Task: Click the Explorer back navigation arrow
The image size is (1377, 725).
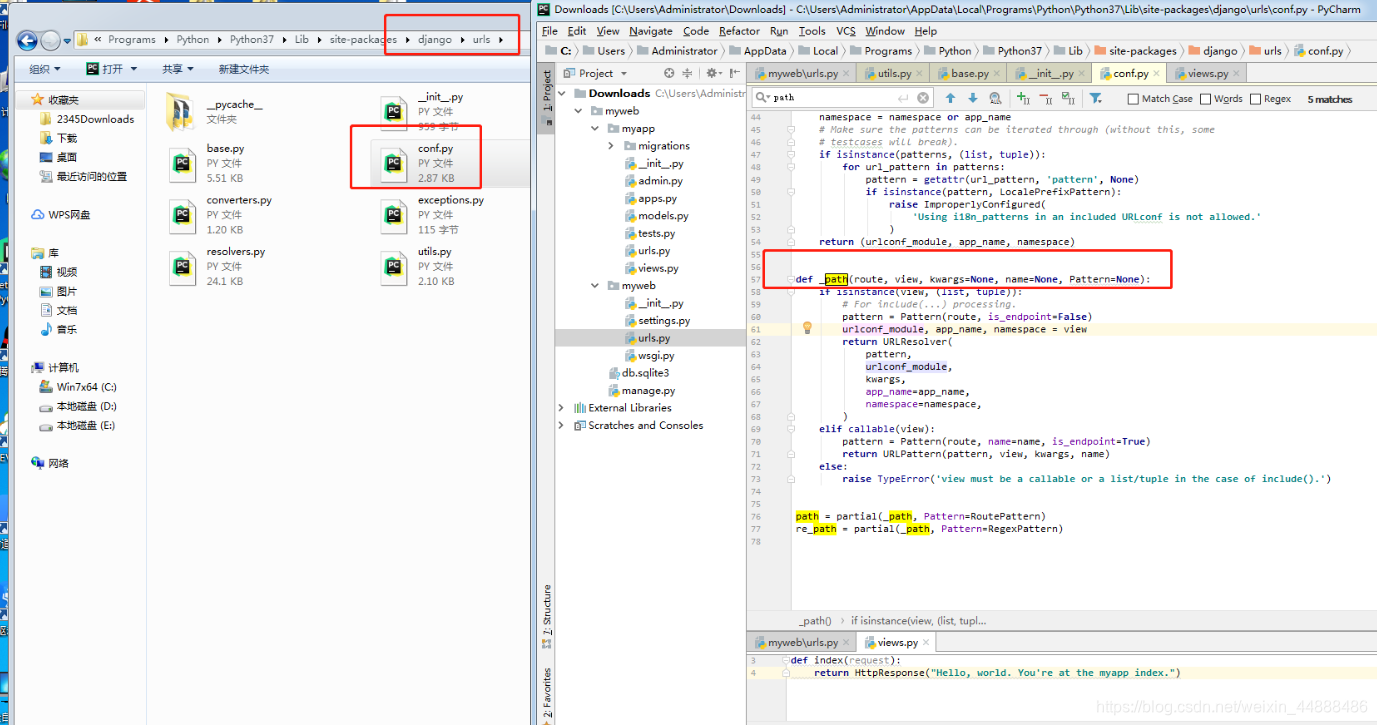Action: pos(27,40)
